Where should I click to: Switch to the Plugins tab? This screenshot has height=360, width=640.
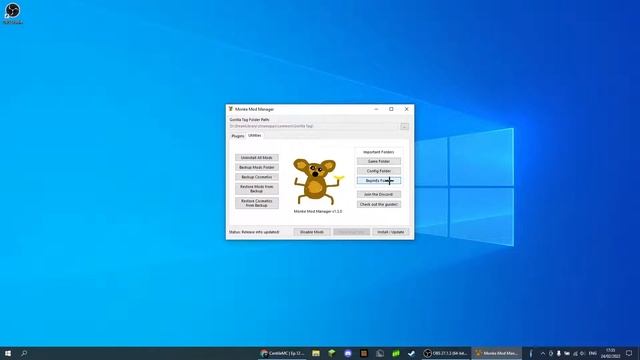(x=238, y=136)
